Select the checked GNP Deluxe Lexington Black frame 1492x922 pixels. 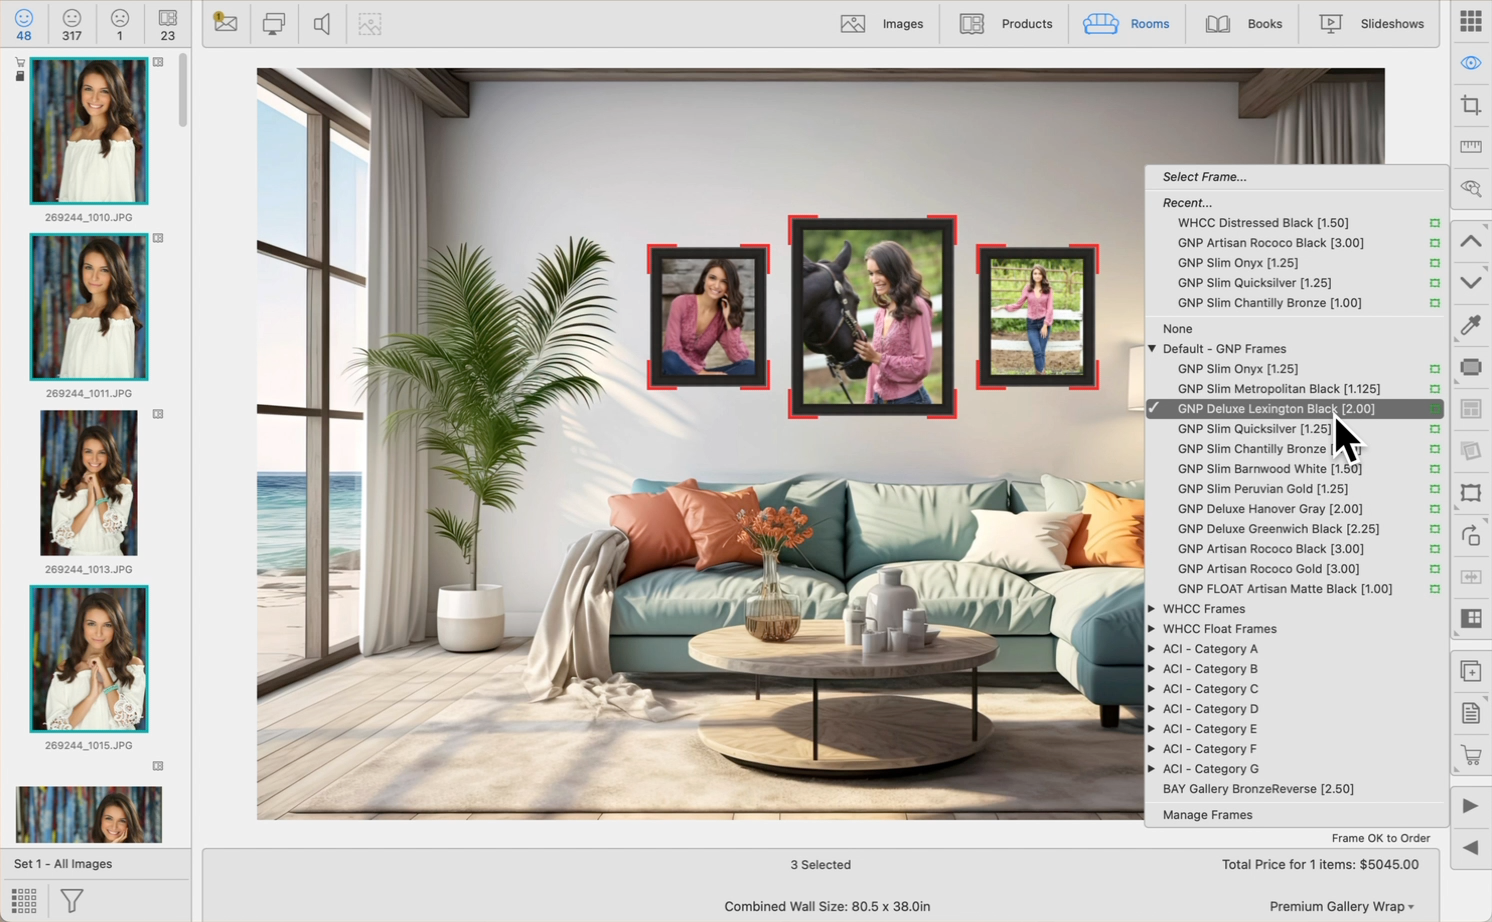[x=1275, y=409]
